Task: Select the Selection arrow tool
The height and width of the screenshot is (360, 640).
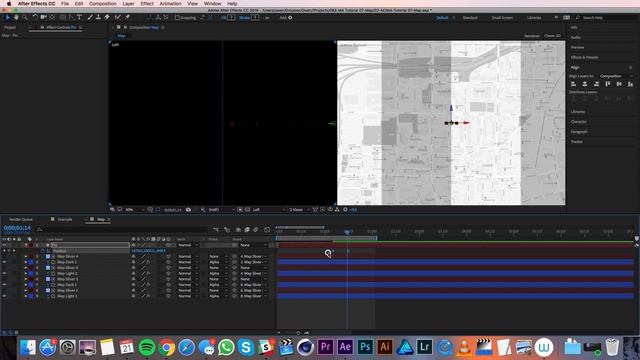Action: point(7,18)
